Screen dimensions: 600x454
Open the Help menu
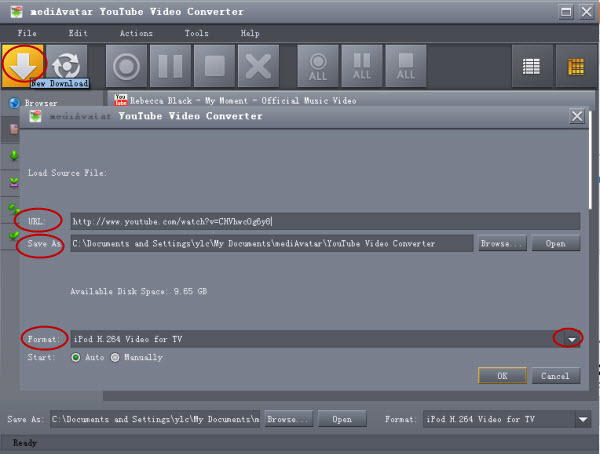[x=250, y=33]
